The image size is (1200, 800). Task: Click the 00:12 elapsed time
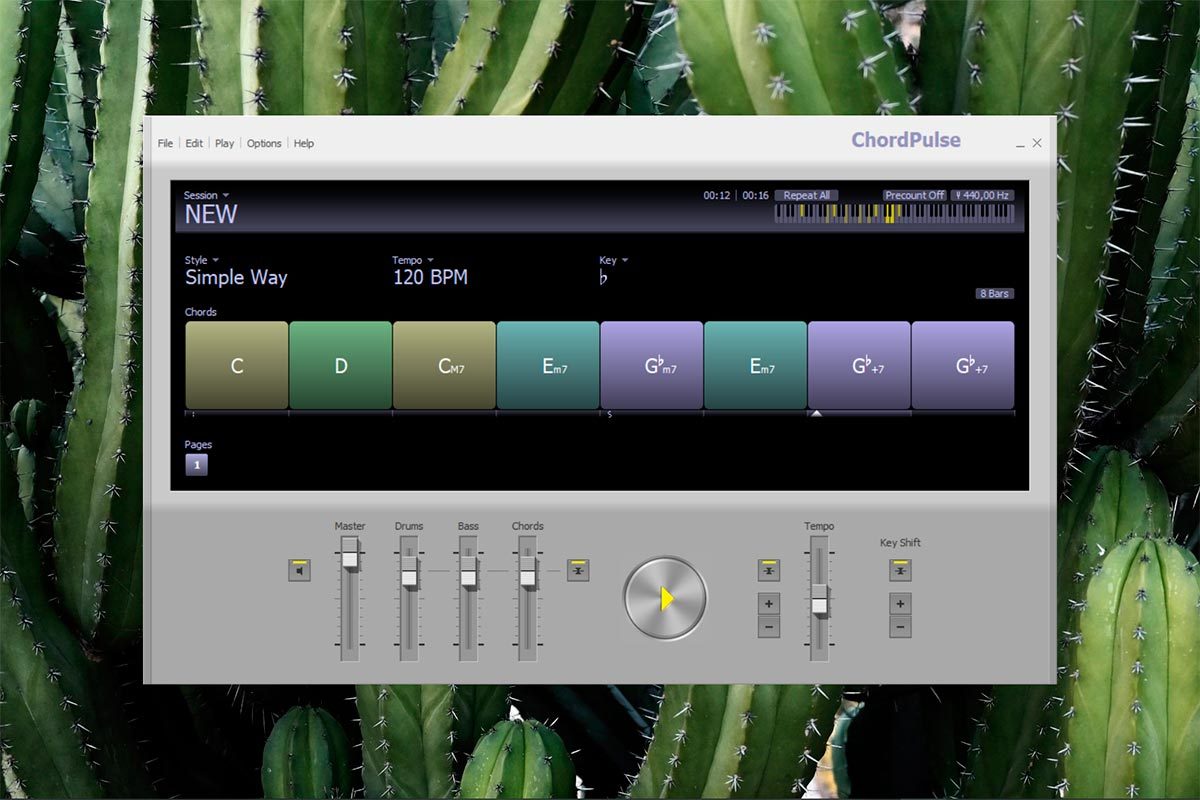716,195
